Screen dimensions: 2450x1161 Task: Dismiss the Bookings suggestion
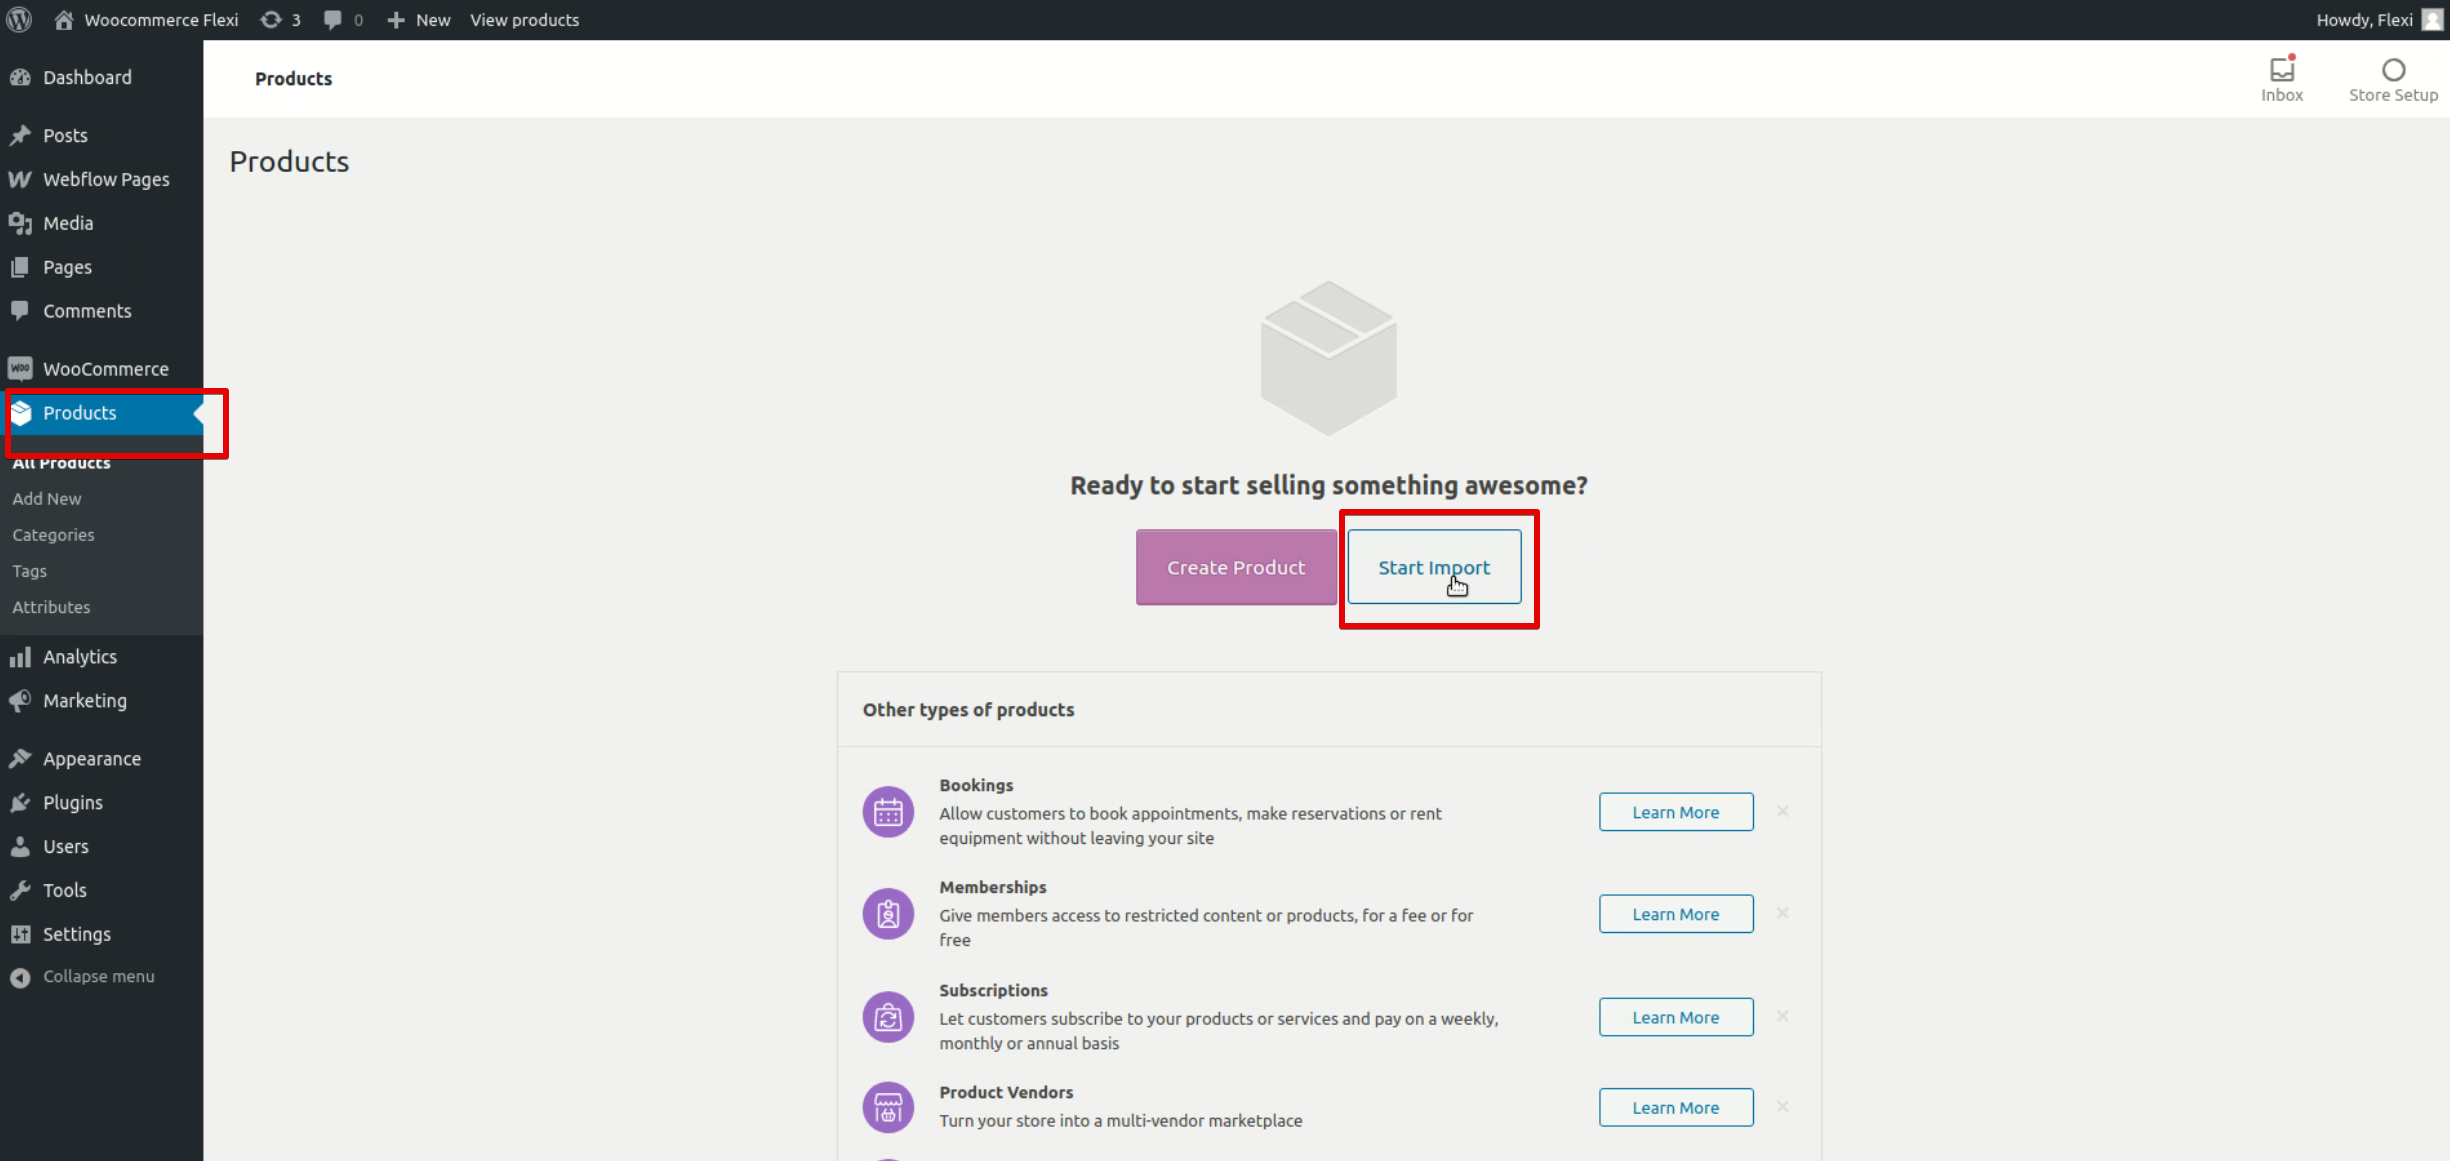[x=1782, y=811]
